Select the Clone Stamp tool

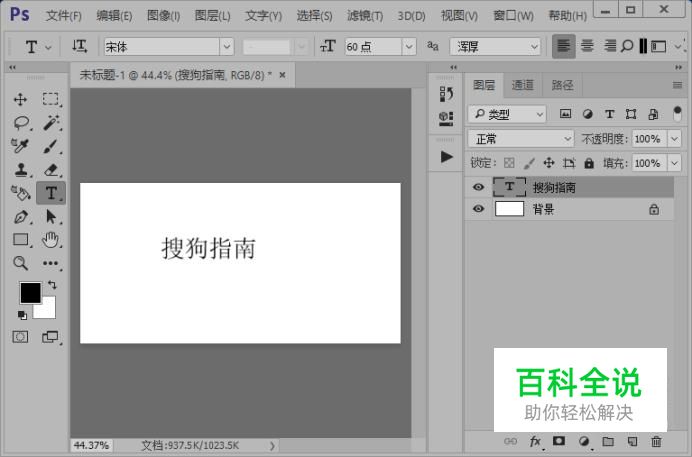(x=21, y=169)
